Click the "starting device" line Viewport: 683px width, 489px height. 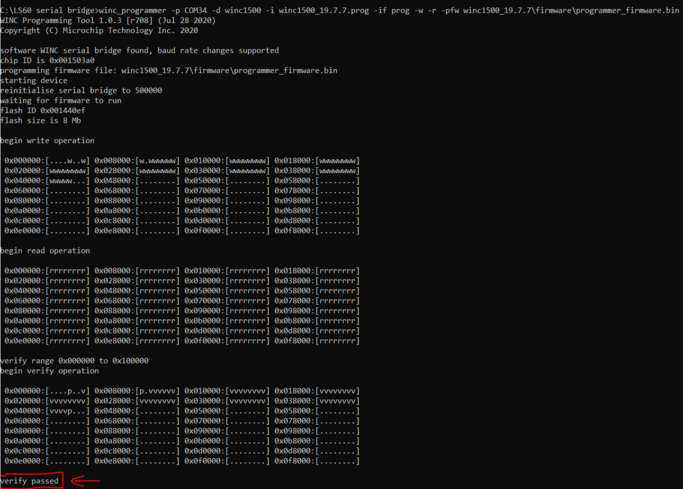pyautogui.click(x=33, y=80)
